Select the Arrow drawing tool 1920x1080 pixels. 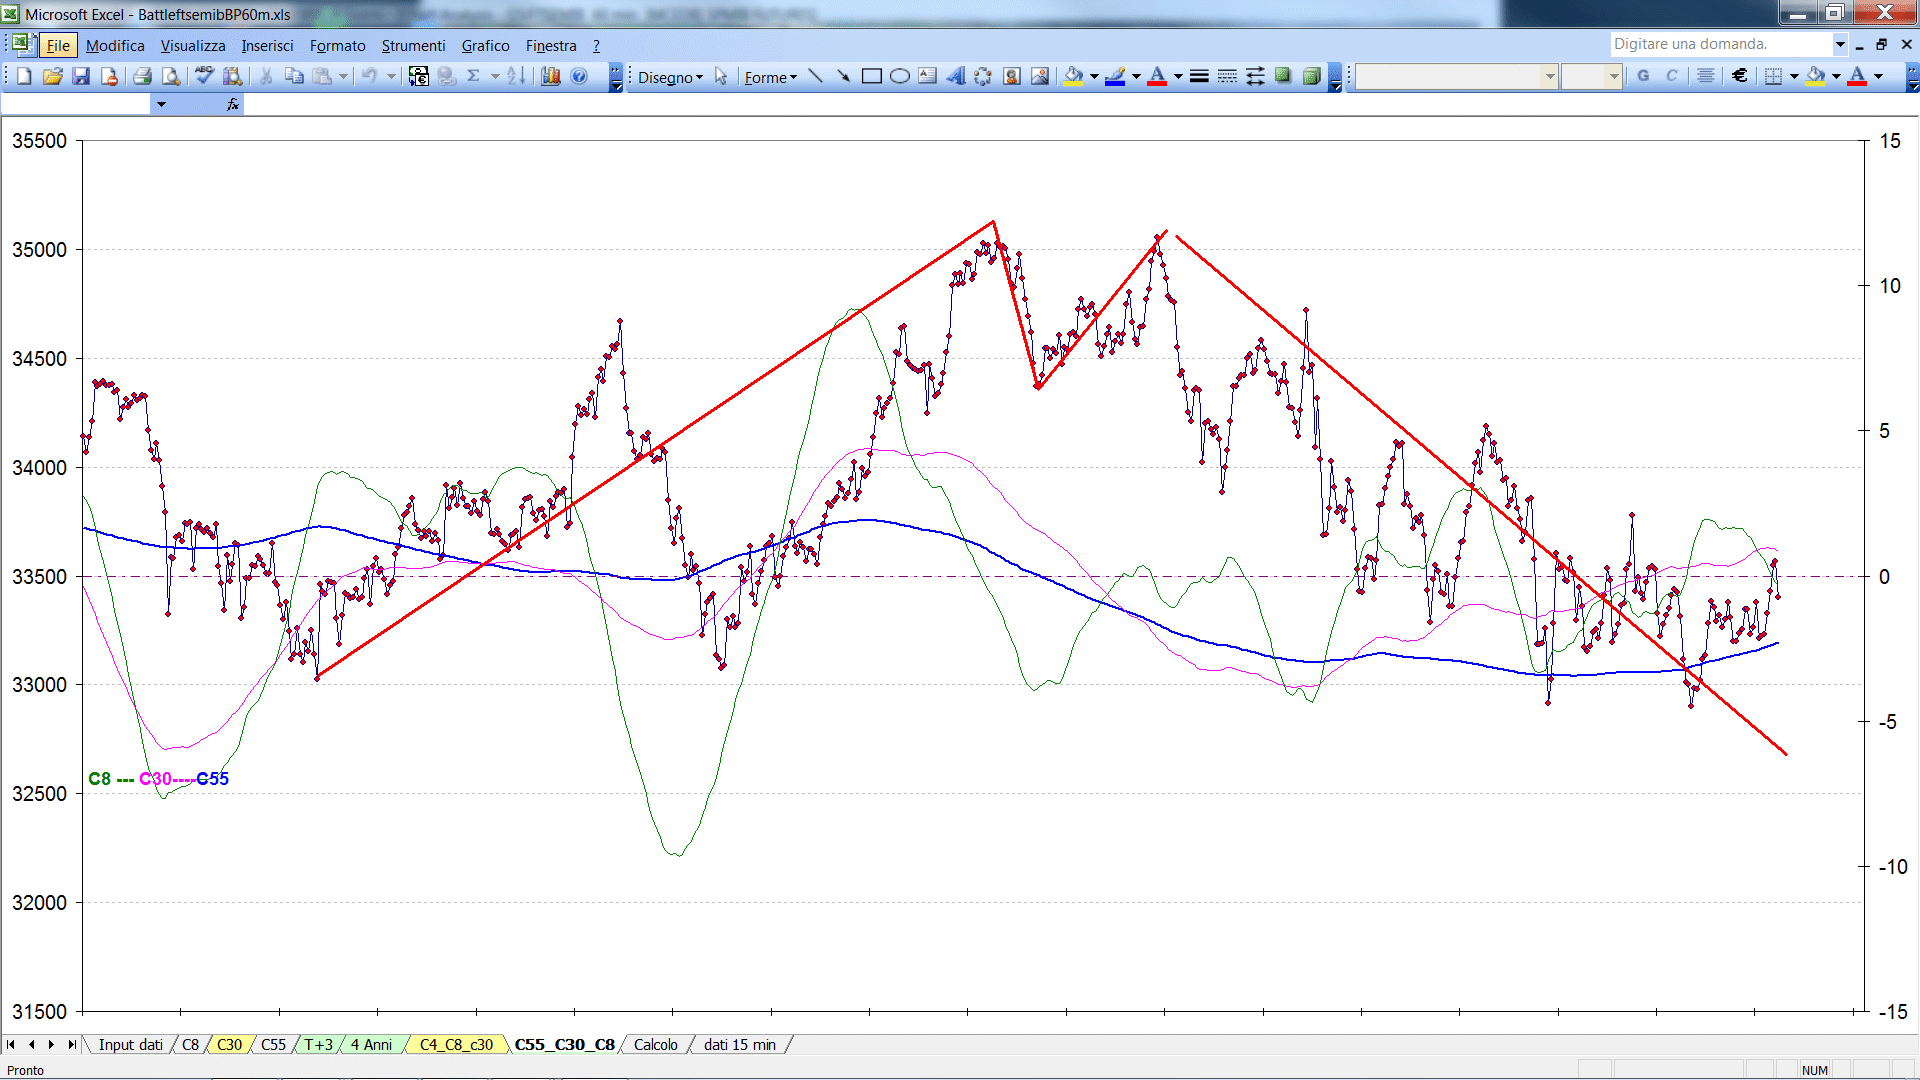tap(843, 76)
